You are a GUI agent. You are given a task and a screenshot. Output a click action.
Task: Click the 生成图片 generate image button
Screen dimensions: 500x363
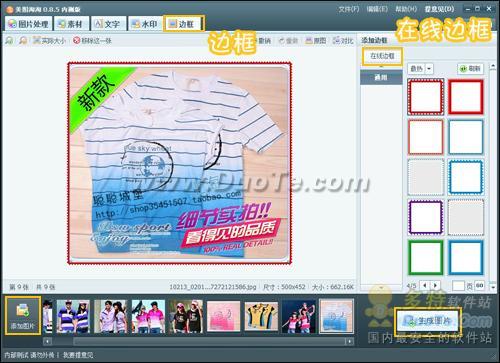pyautogui.click(x=428, y=321)
